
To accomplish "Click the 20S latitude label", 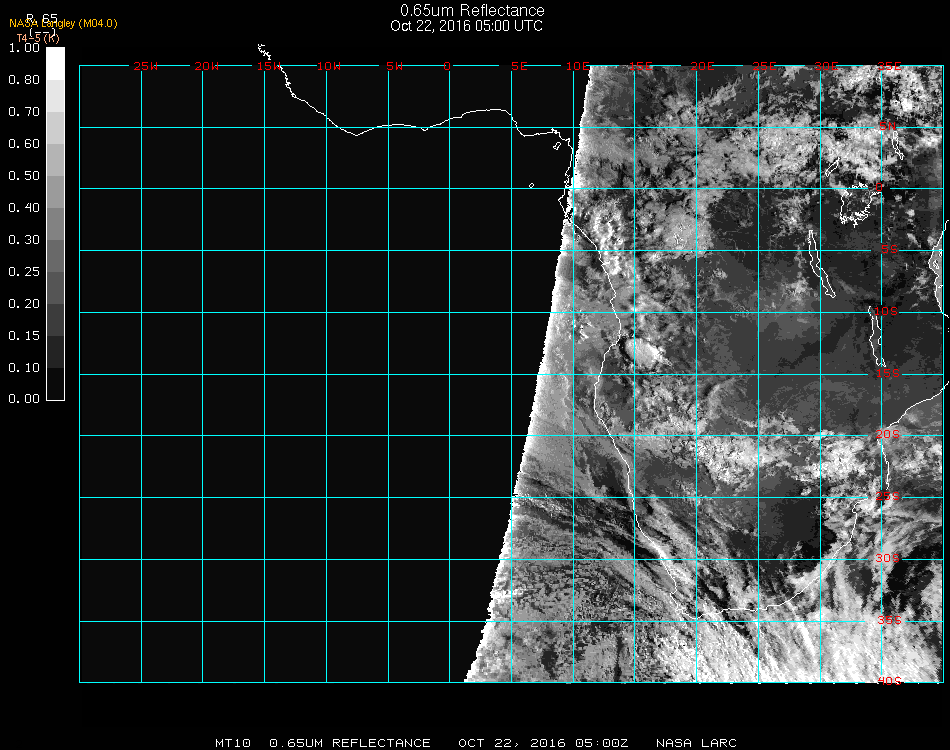I will [x=887, y=435].
